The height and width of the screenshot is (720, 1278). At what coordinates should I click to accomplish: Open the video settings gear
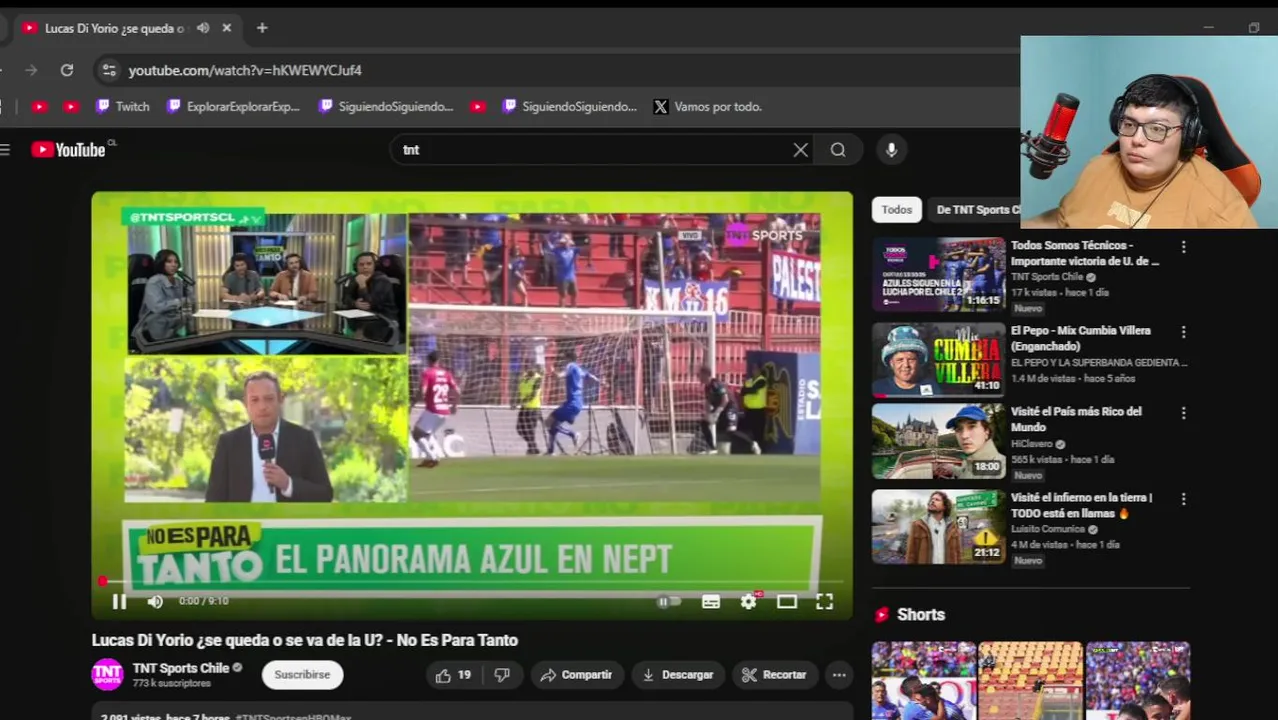(749, 601)
